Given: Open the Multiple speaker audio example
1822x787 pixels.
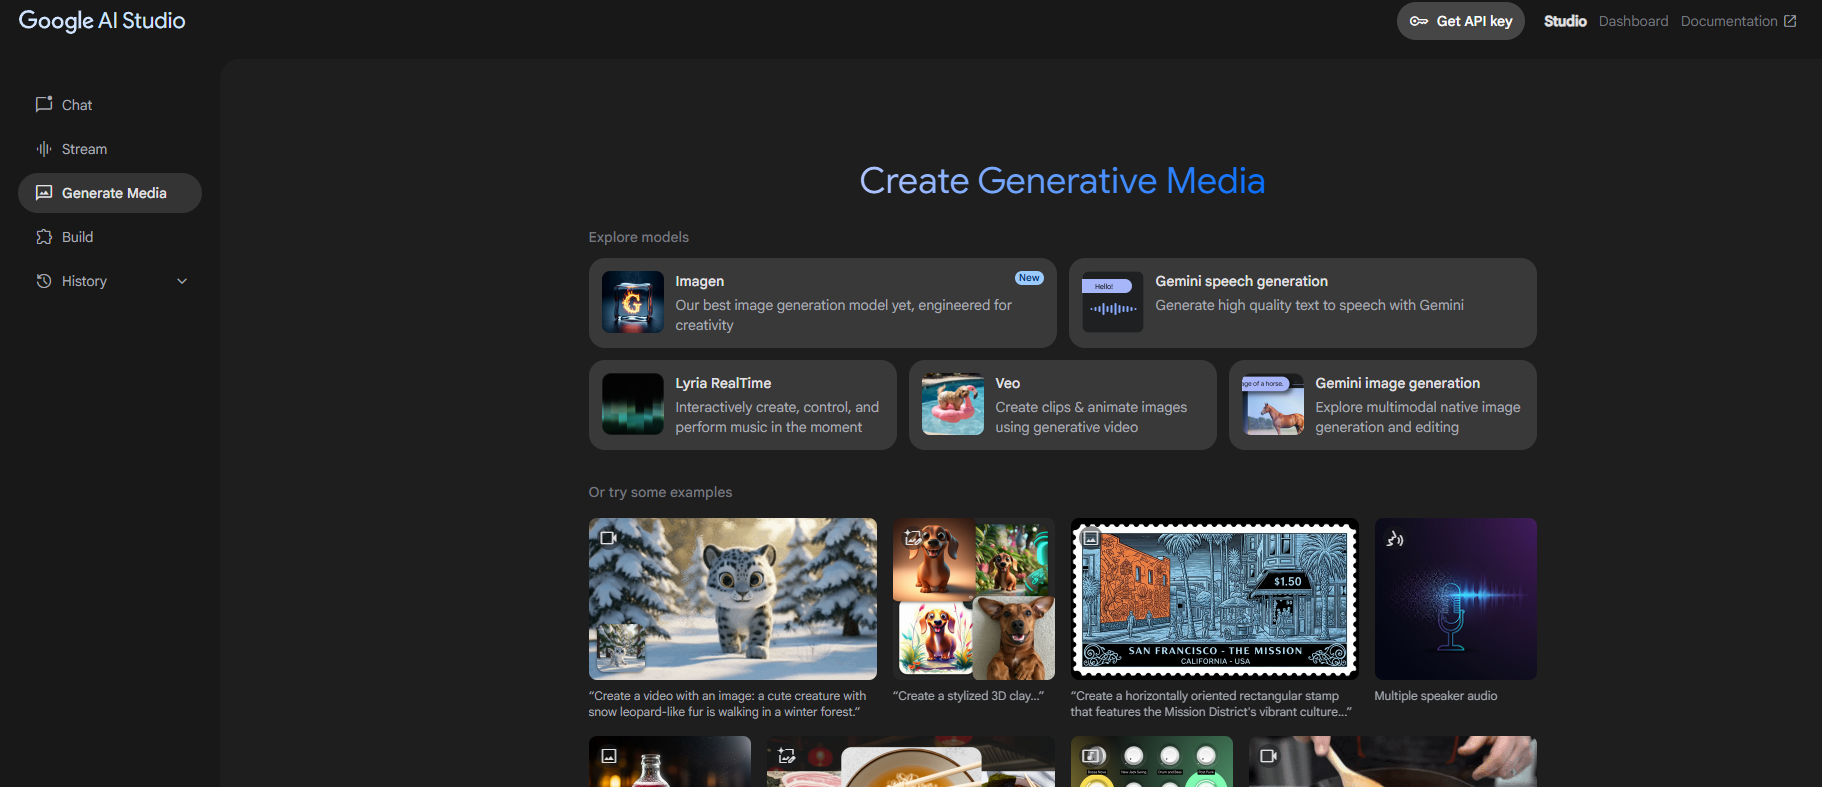Looking at the screenshot, I should pos(1455,599).
